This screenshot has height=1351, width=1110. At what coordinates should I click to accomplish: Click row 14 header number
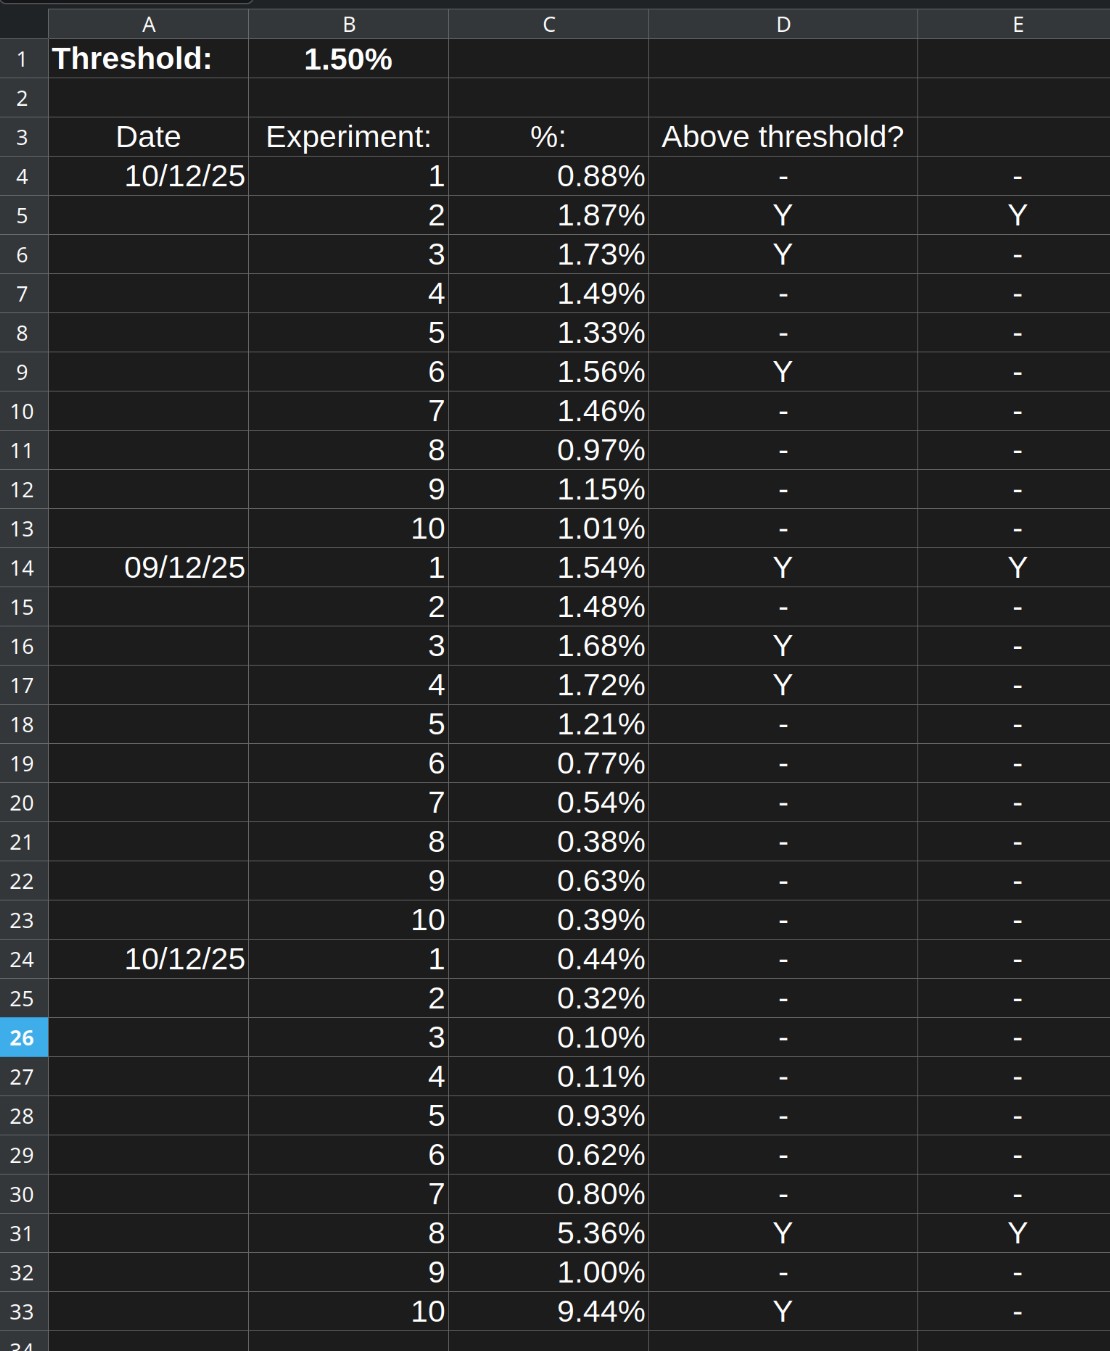click(23, 568)
